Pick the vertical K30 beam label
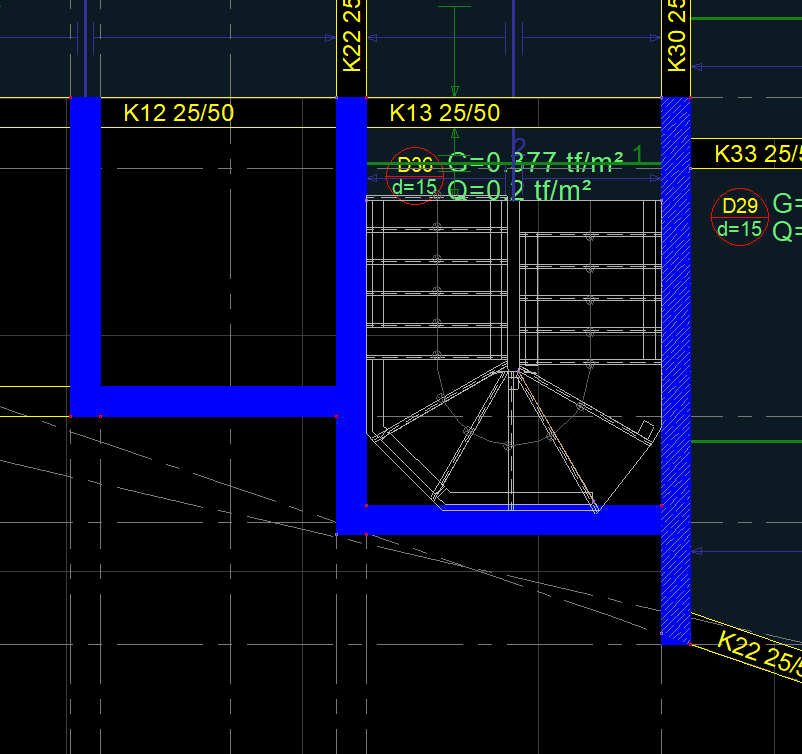This screenshot has height=754, width=802. (x=677, y=36)
